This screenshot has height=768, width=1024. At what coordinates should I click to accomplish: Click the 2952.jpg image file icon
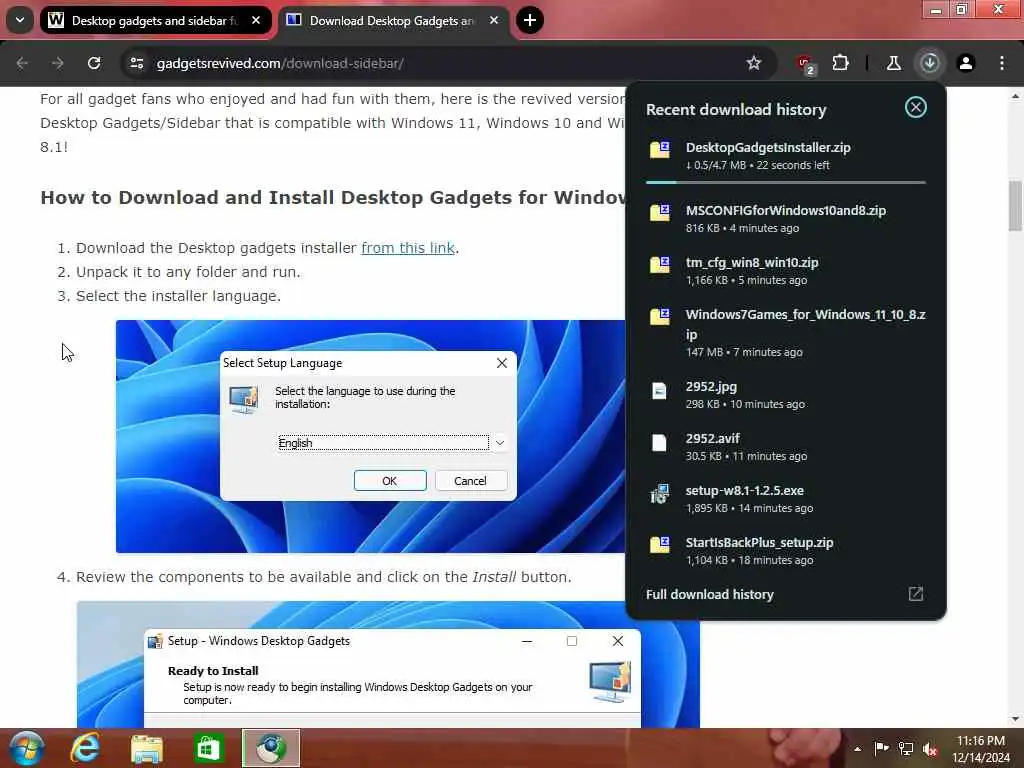tap(660, 391)
